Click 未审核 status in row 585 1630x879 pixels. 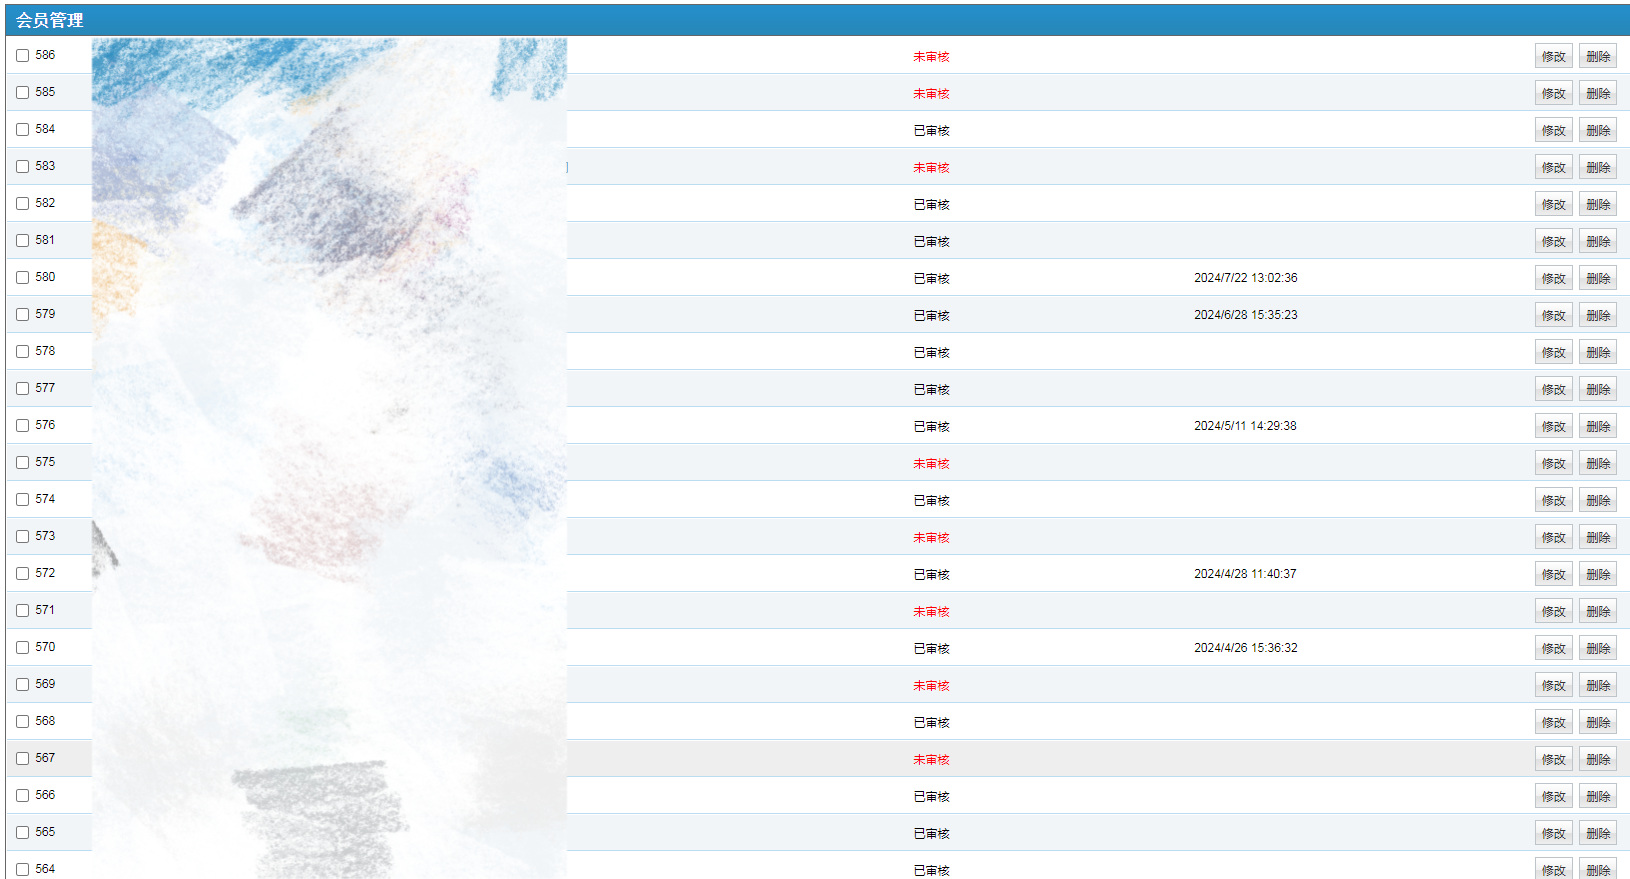[x=931, y=94]
